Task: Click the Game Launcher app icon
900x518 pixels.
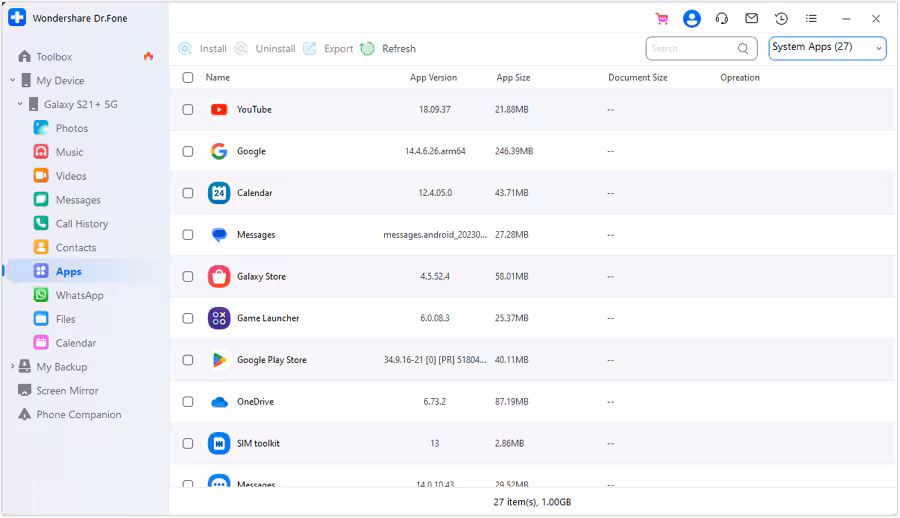Action: click(x=219, y=318)
